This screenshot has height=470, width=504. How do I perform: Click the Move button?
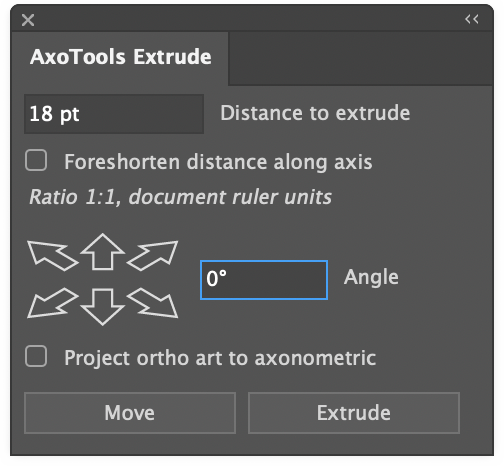(130, 413)
